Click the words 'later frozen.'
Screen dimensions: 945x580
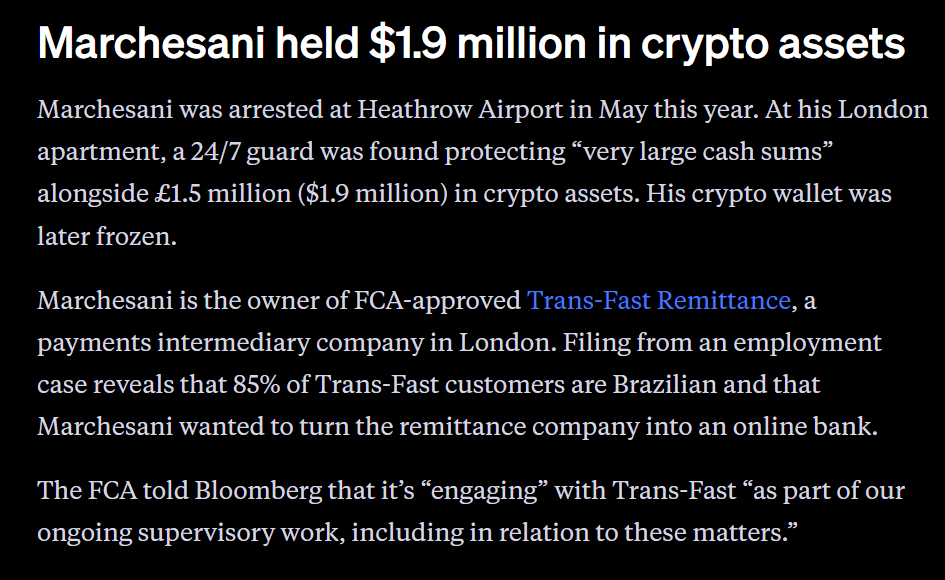[107, 236]
